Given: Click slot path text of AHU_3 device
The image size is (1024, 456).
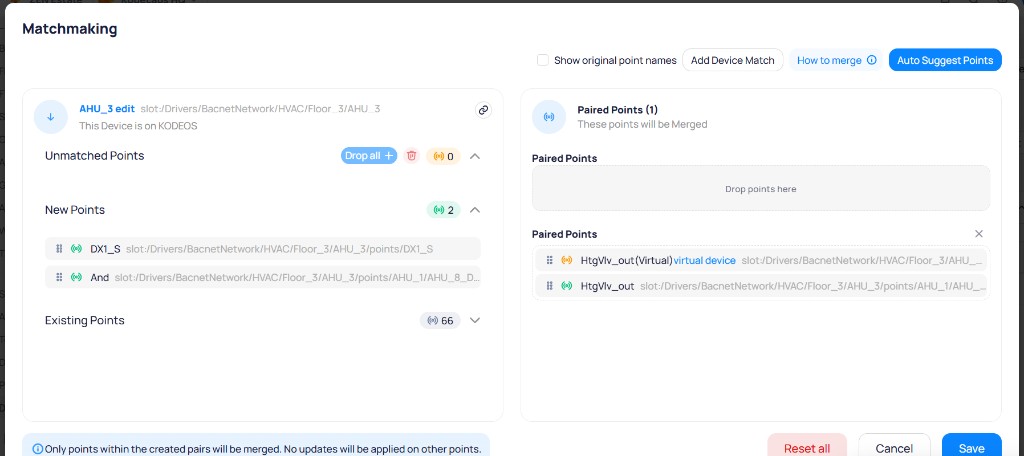Looking at the screenshot, I should tap(260, 109).
